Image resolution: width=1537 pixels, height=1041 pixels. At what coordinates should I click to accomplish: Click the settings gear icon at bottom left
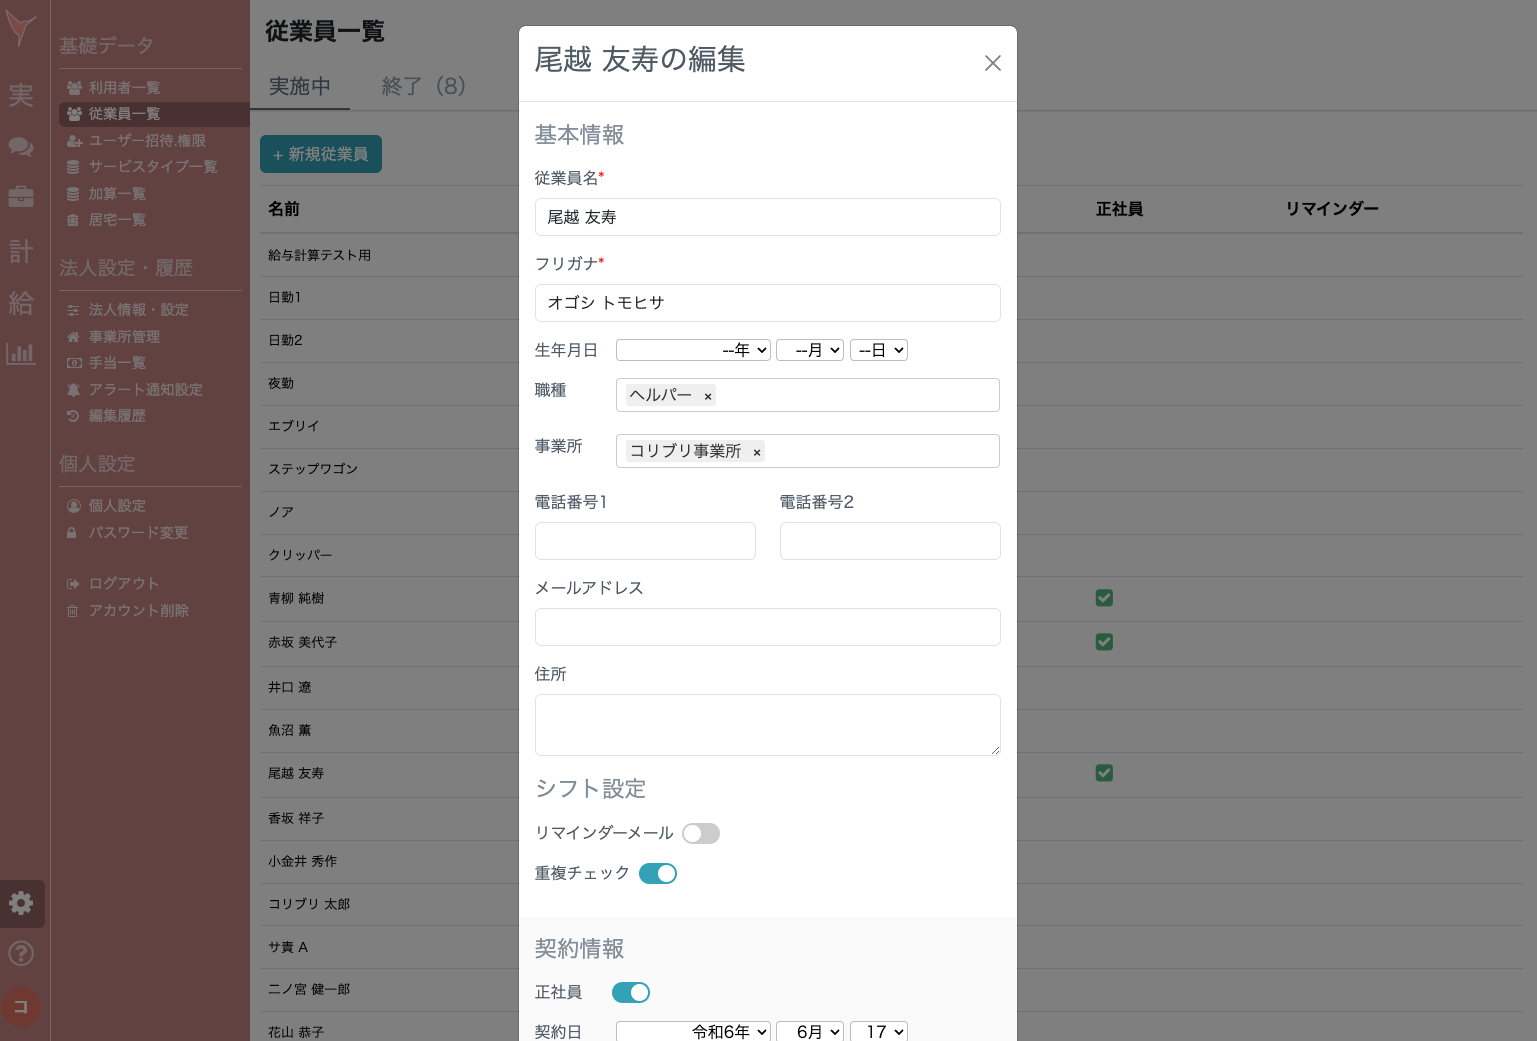coord(21,903)
